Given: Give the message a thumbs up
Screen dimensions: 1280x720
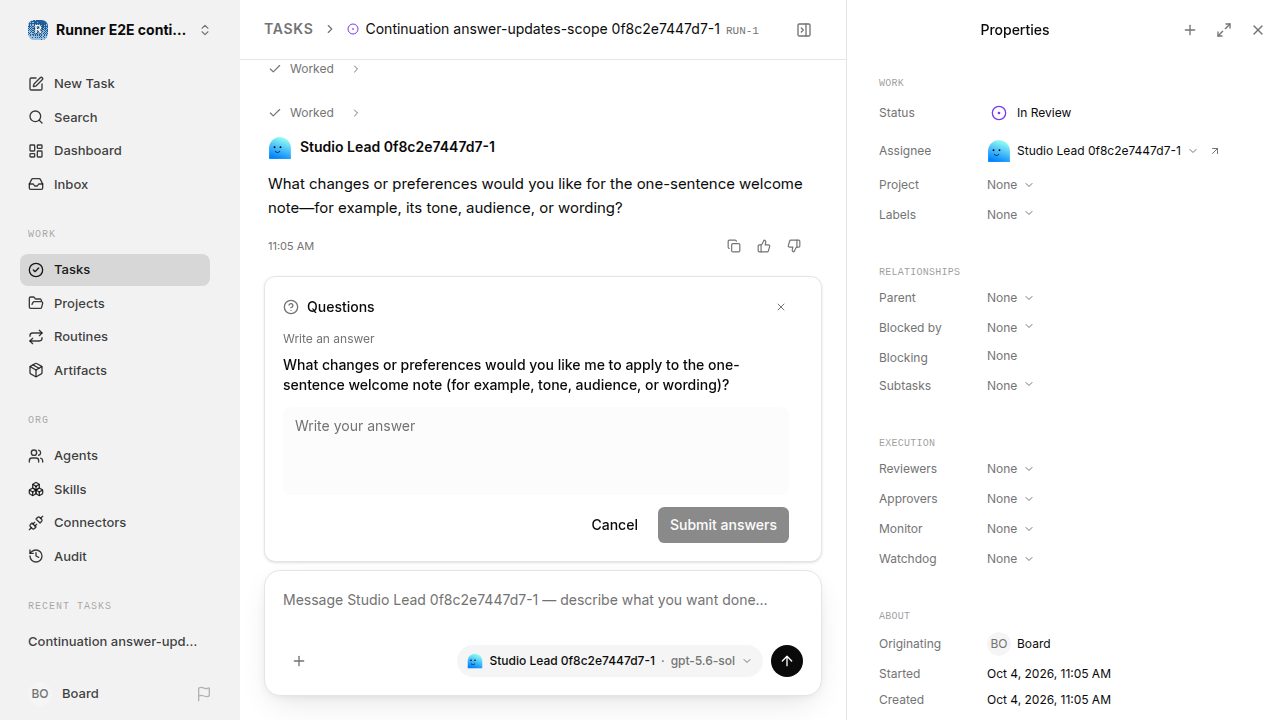Looking at the screenshot, I should click(764, 246).
